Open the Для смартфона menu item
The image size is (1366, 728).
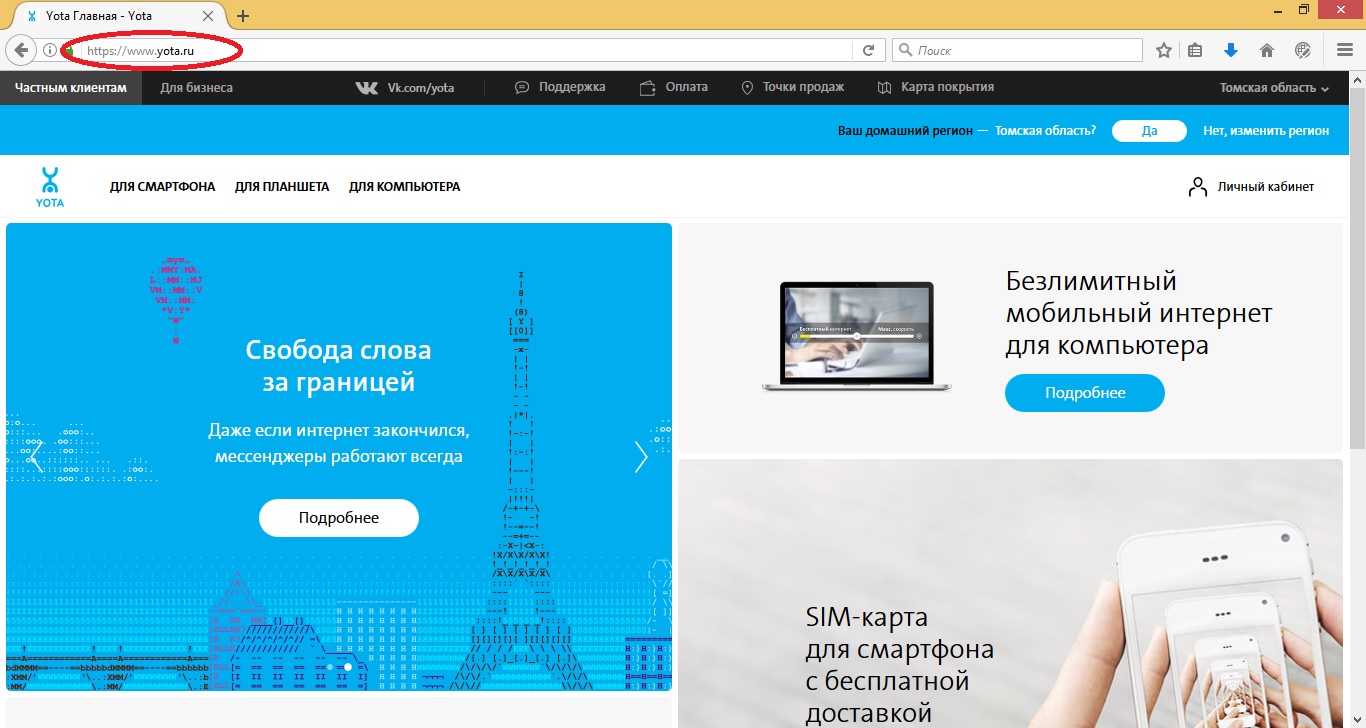(x=162, y=187)
